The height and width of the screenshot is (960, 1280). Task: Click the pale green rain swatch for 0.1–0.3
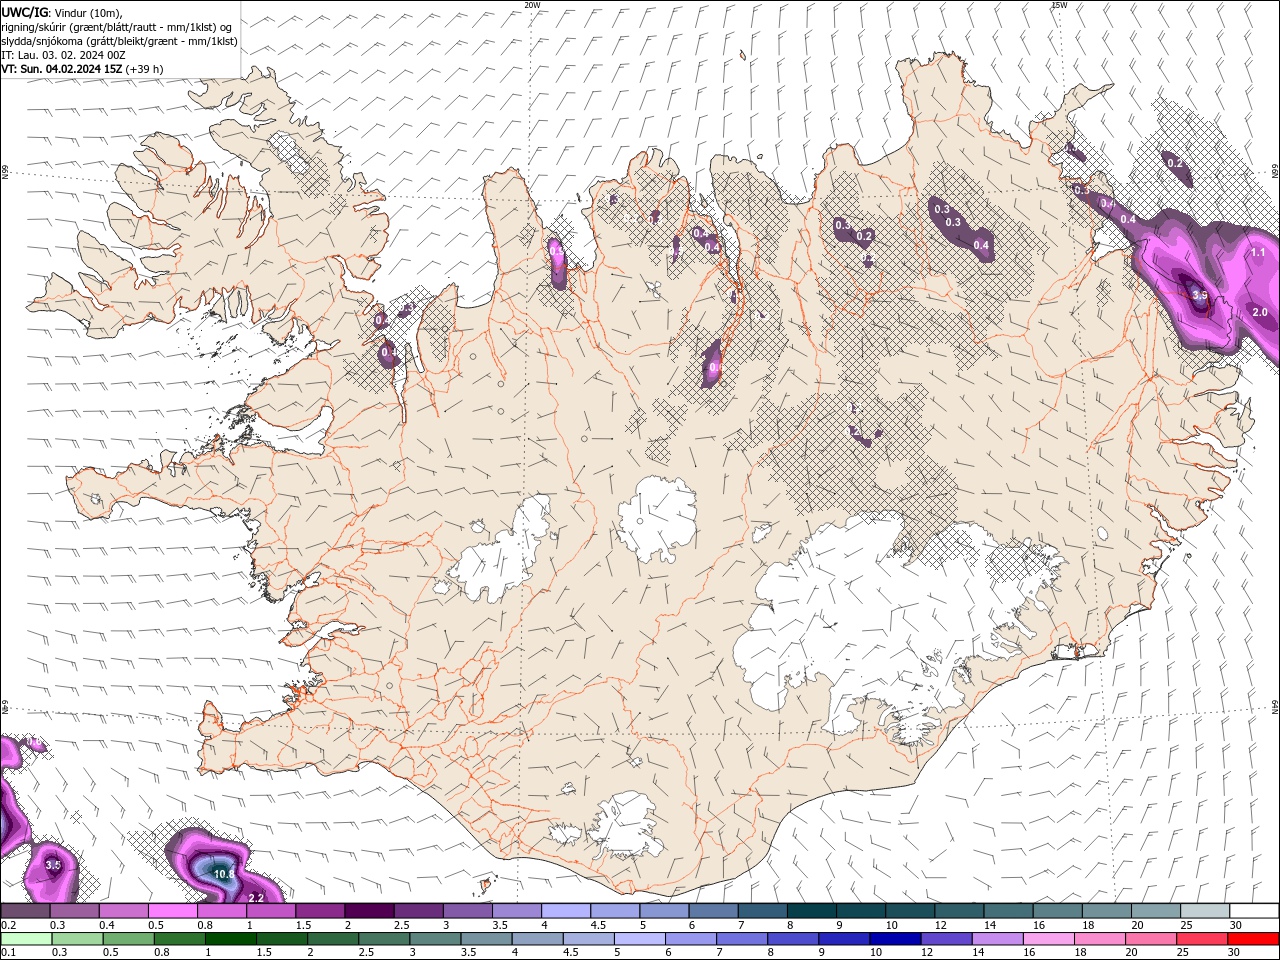coord(26,939)
